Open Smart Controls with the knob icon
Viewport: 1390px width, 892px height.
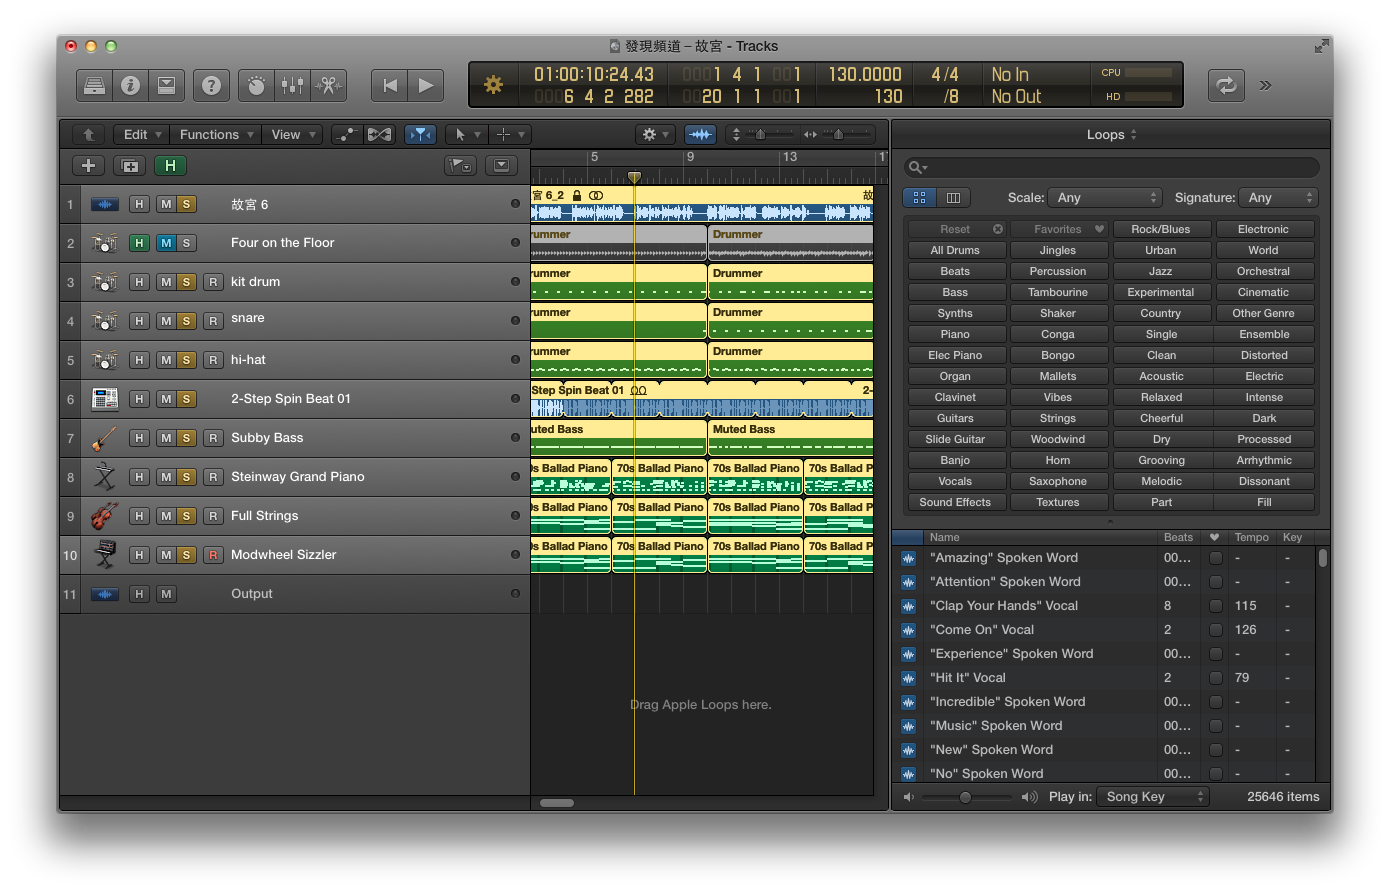(256, 85)
